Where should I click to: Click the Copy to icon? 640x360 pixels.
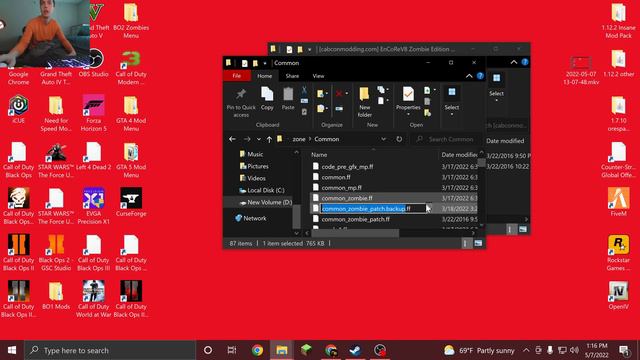coord(320,109)
